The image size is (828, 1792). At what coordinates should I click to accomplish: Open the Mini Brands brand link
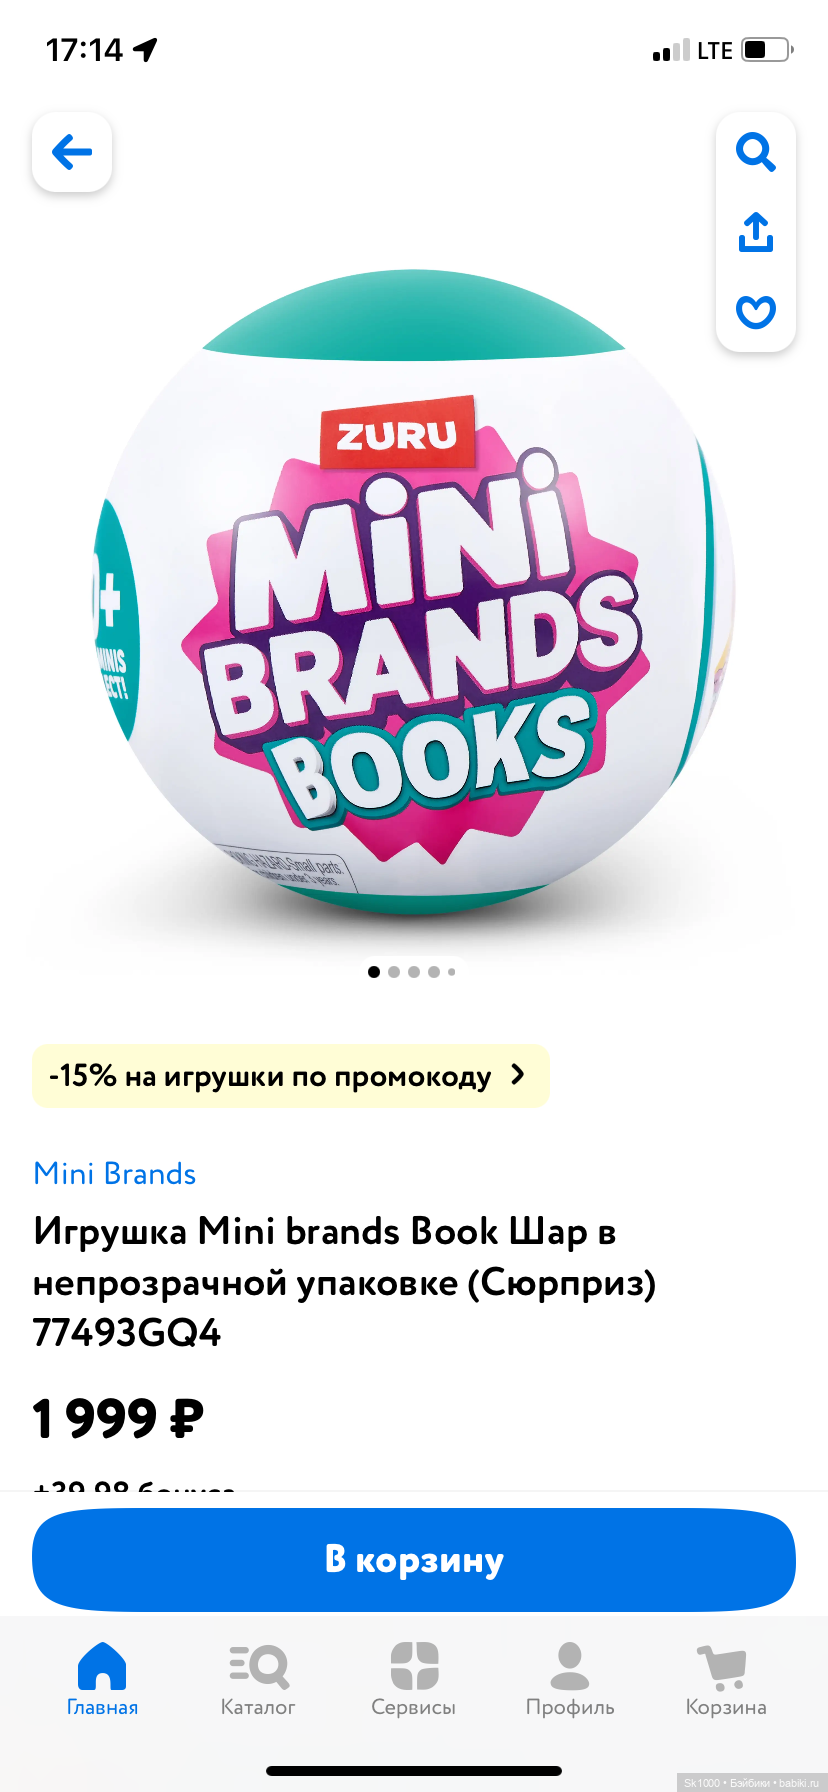(x=115, y=1173)
